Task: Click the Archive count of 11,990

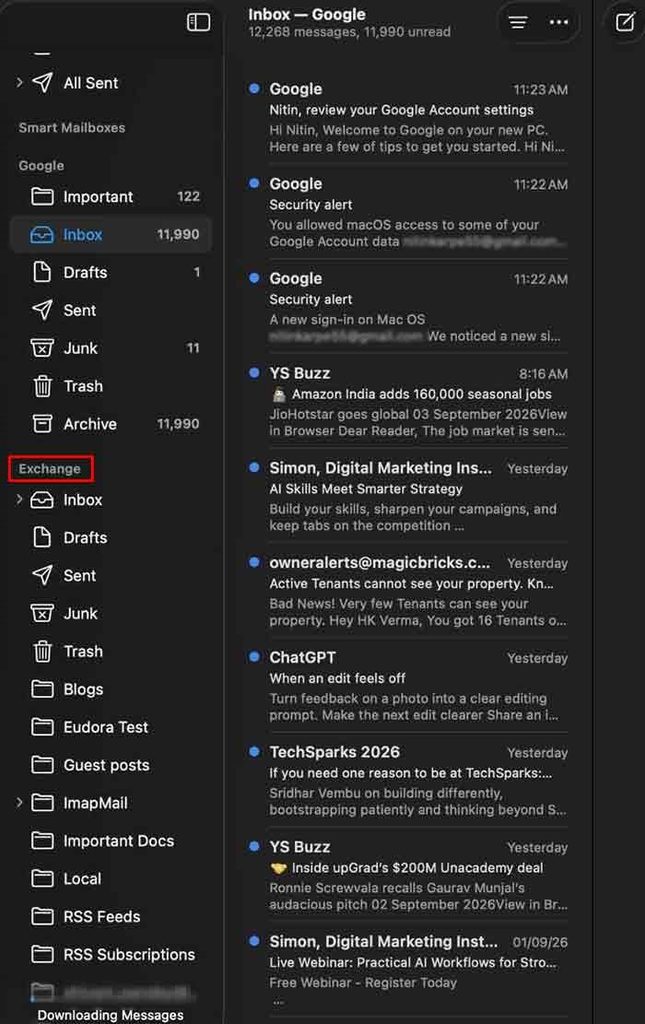Action: tap(178, 424)
